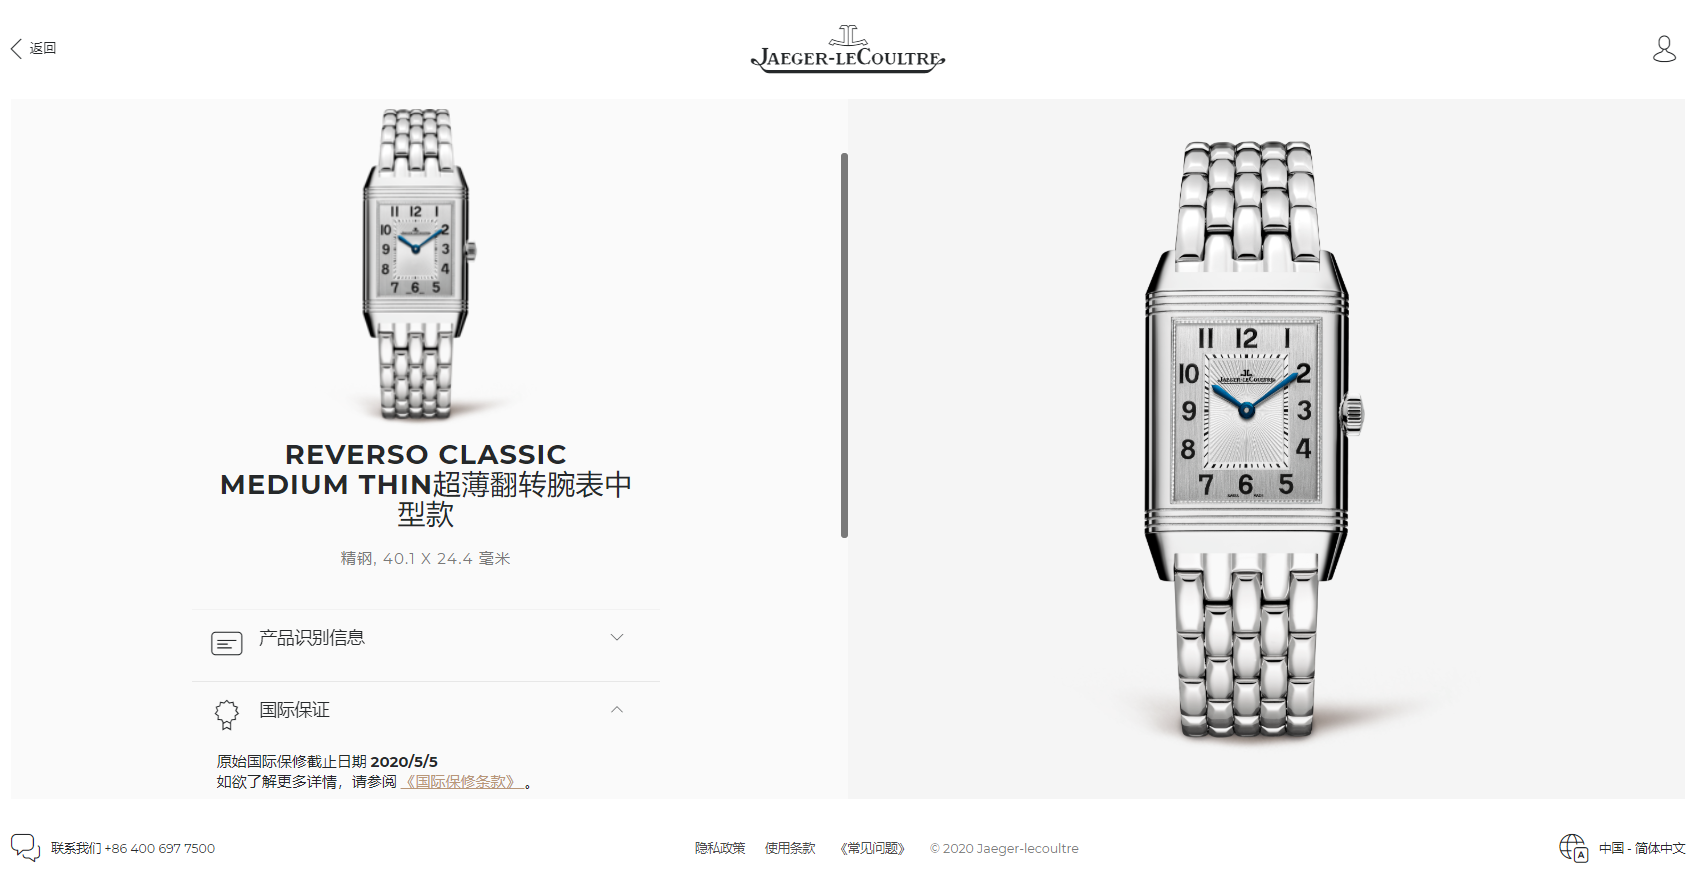
Task: Click the Jaeger-LeCoultre logo
Action: pos(848,49)
